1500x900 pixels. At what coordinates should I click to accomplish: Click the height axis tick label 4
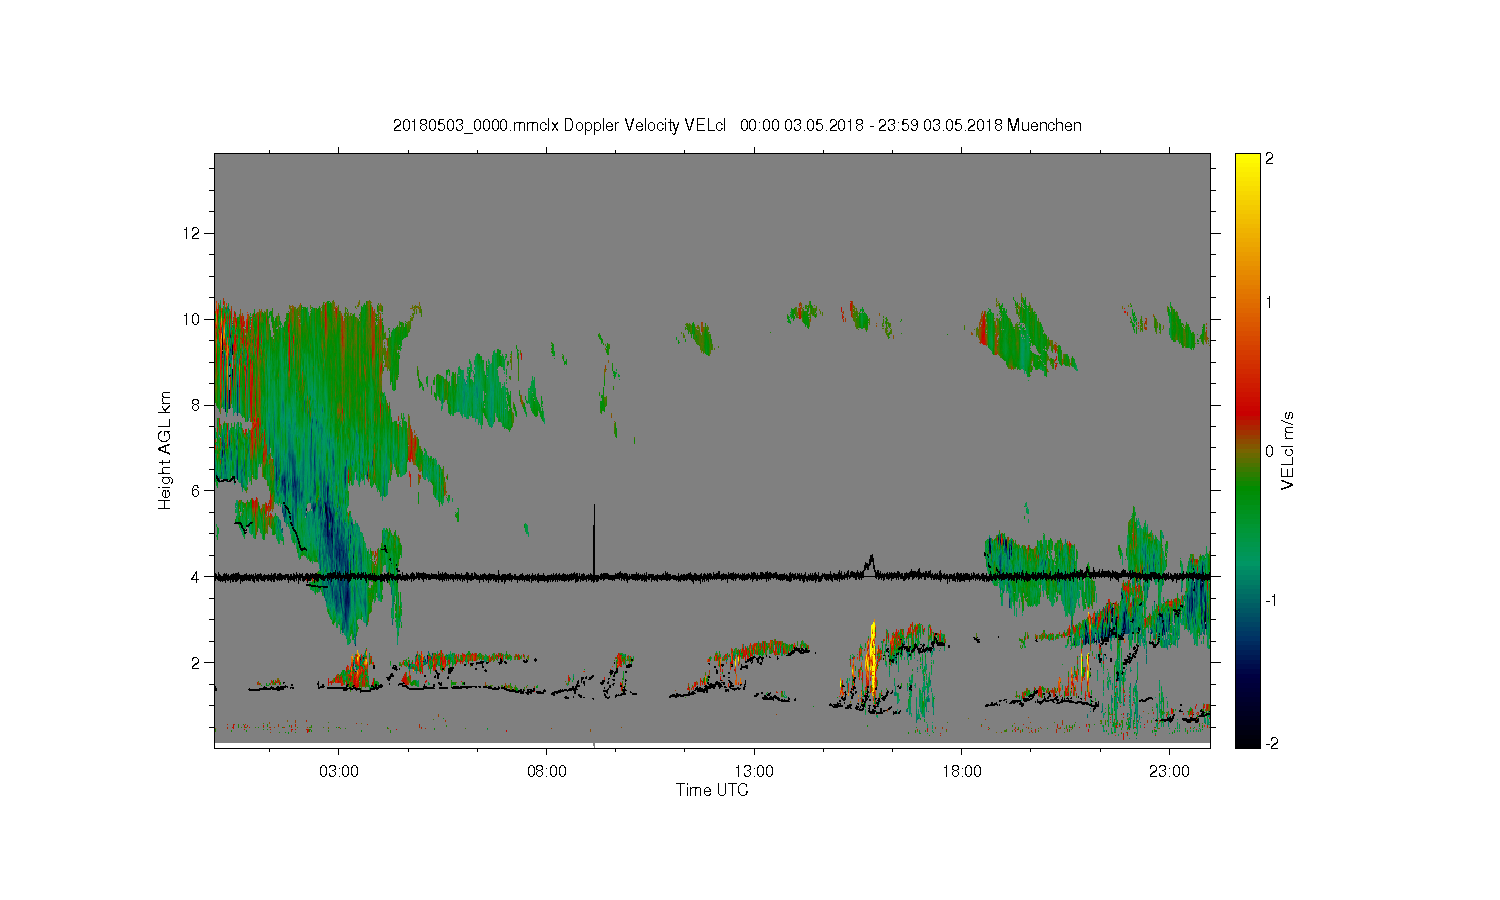point(197,577)
